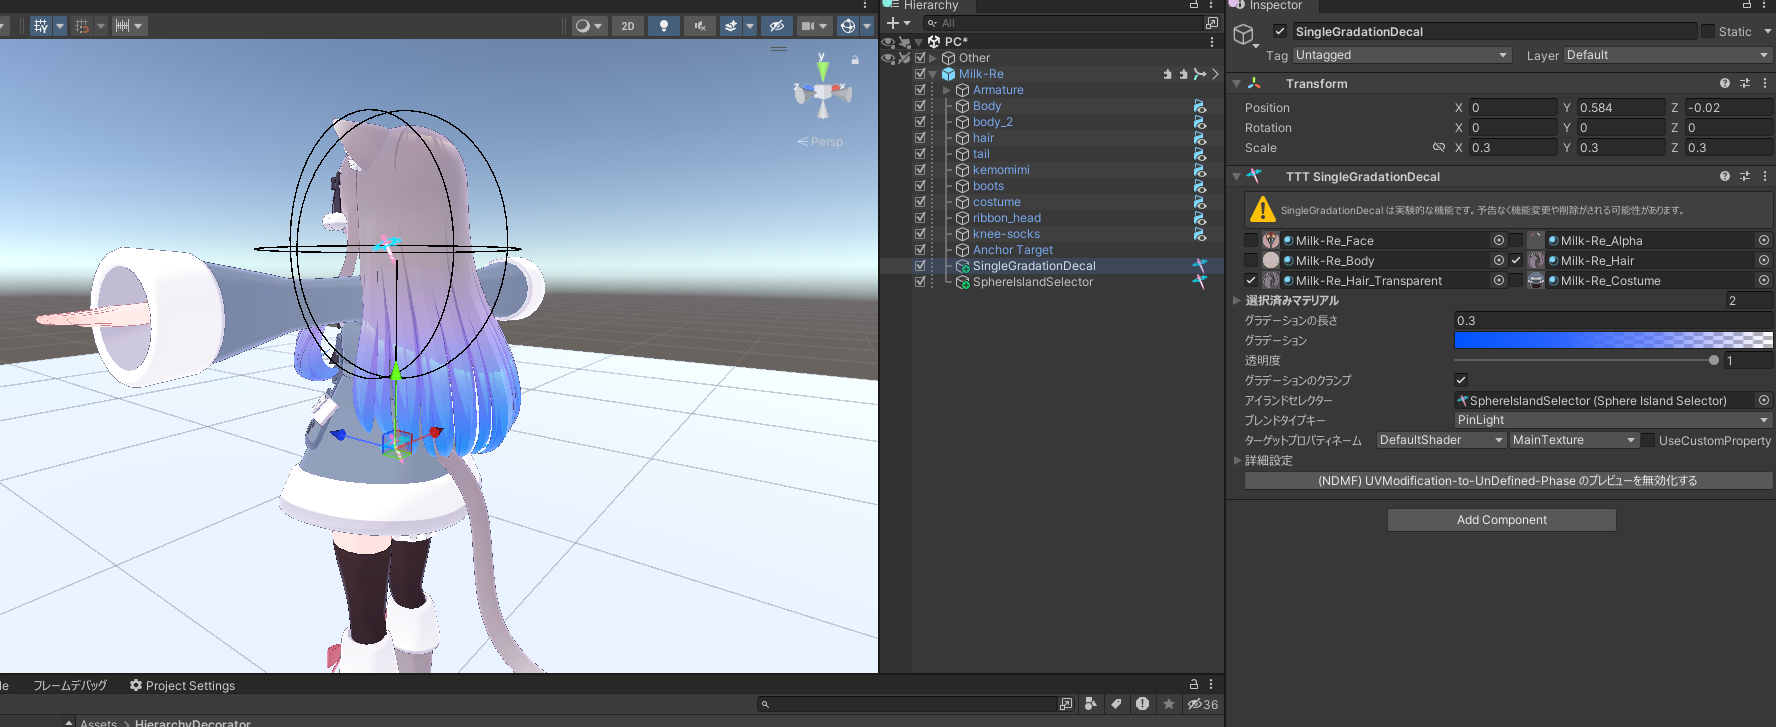The width and height of the screenshot is (1776, 727).
Task: Expand the 選択済みマテリアル foldout
Action: 1237,300
